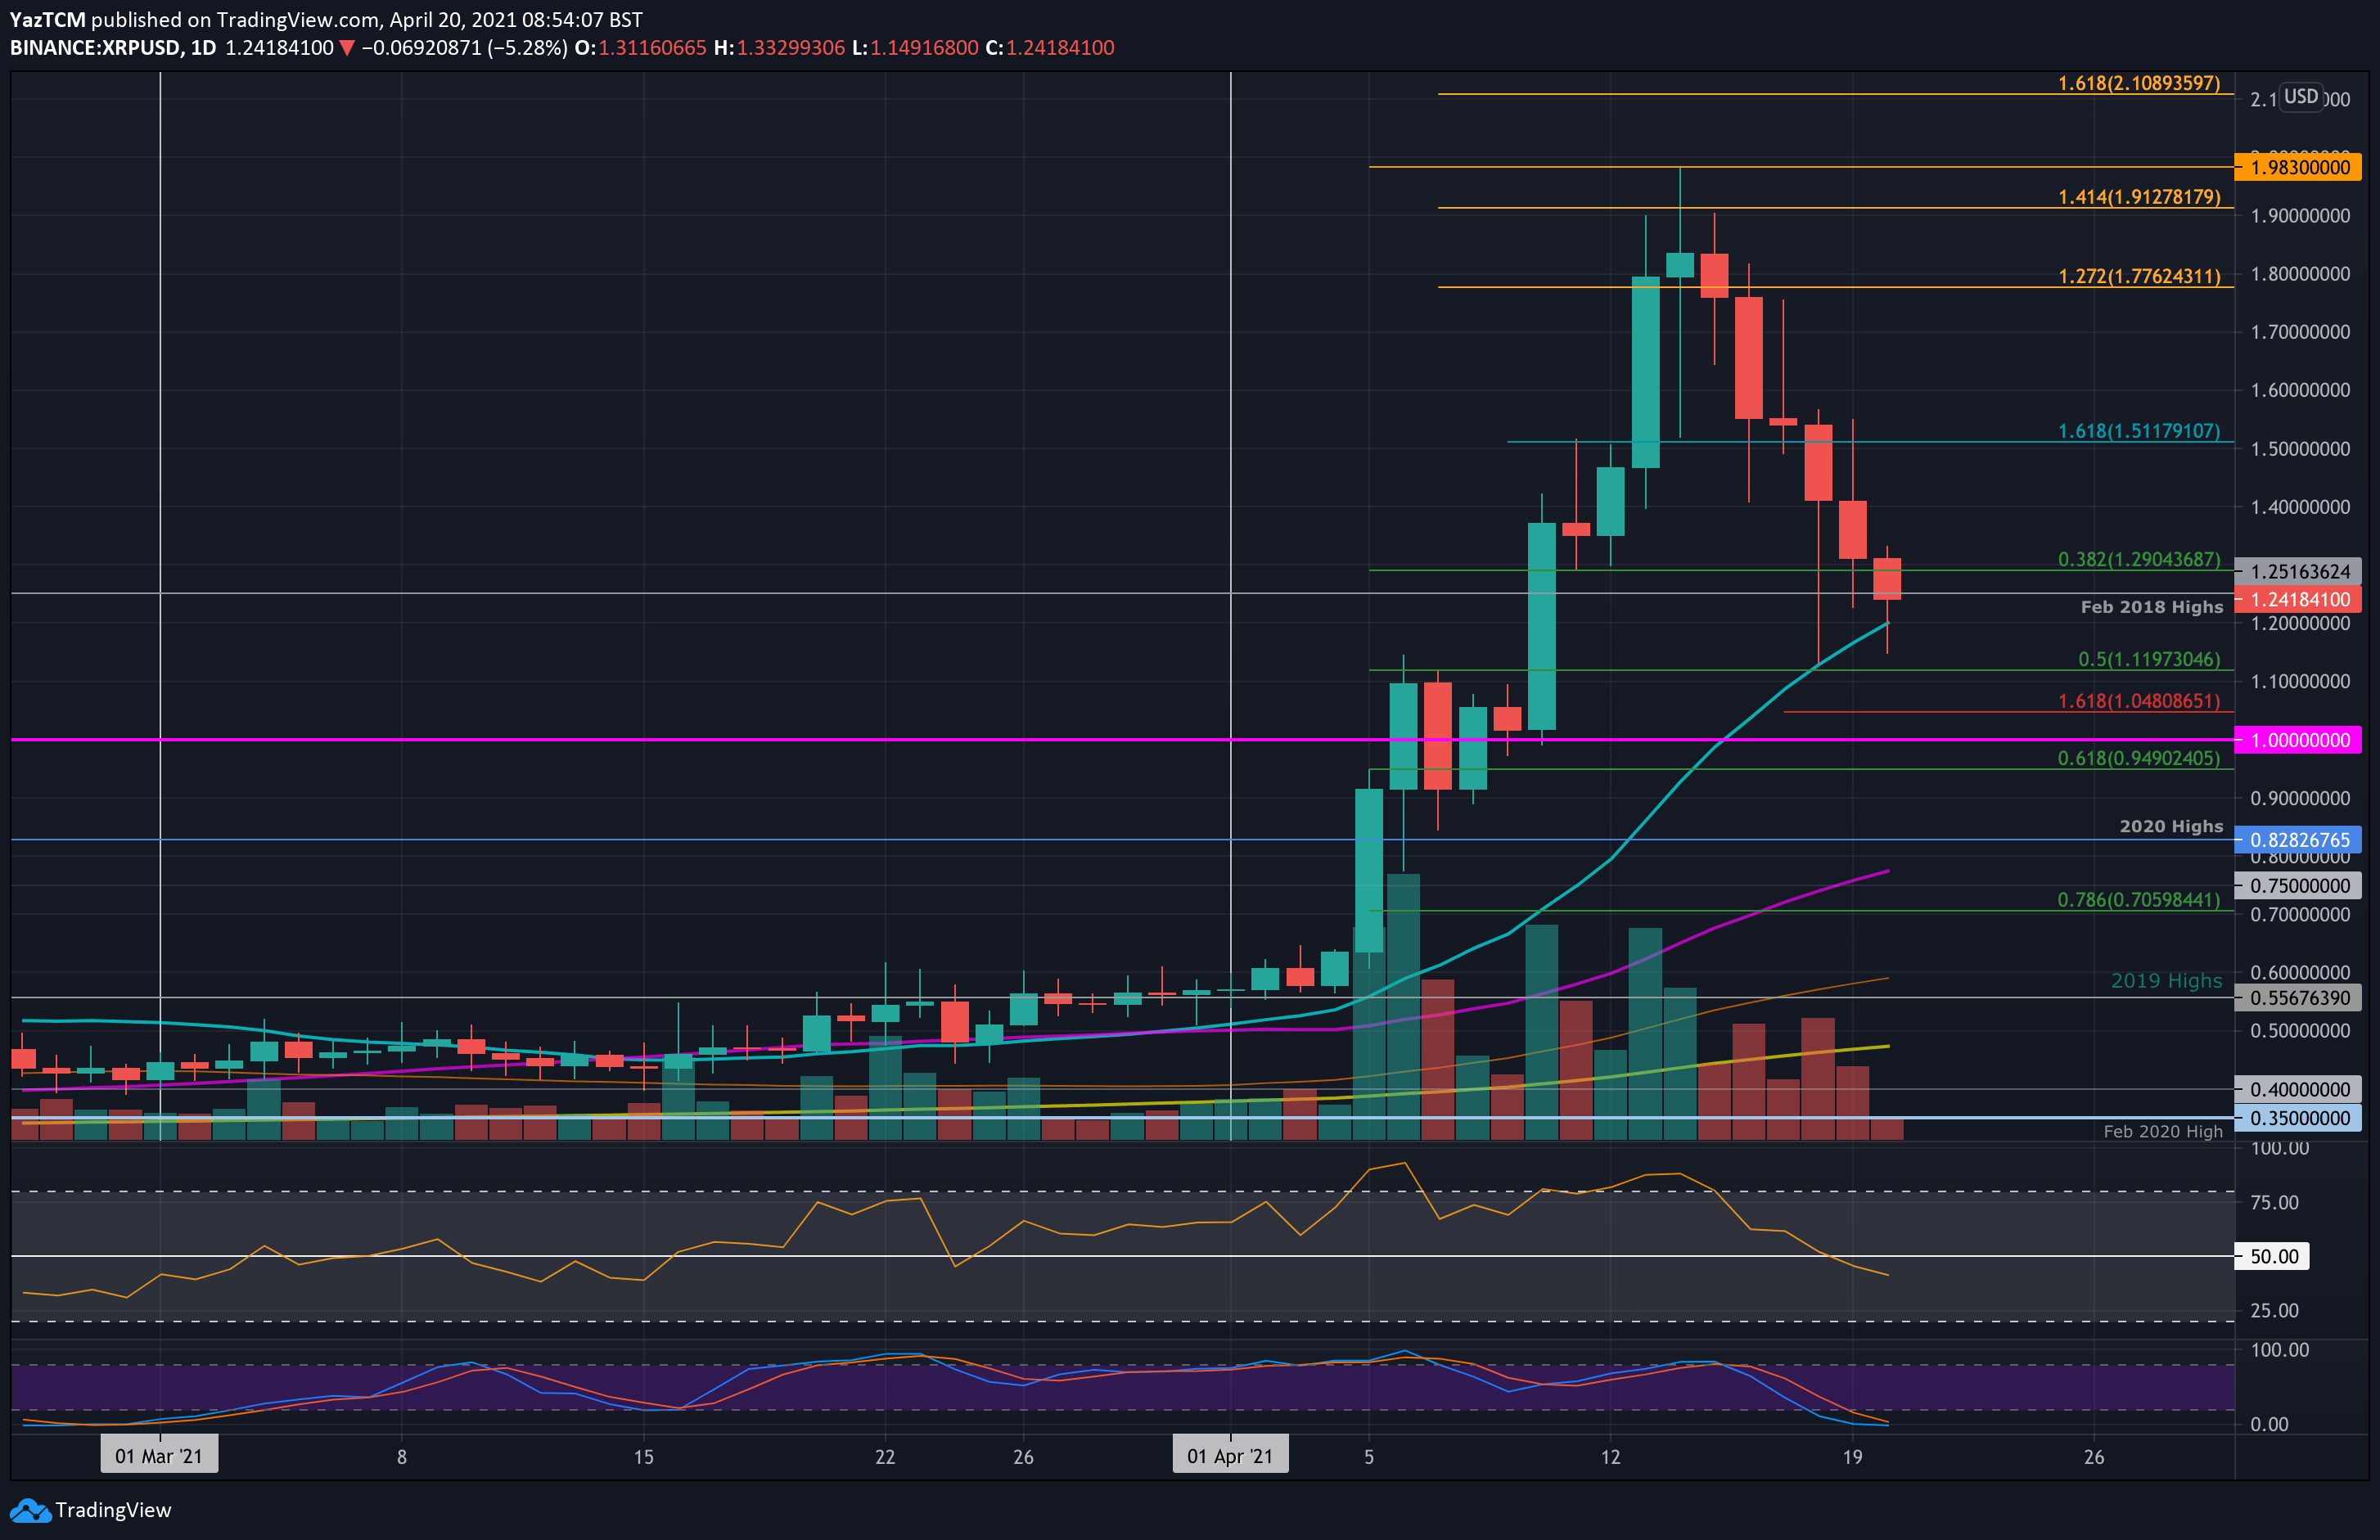The width and height of the screenshot is (2380, 1540).
Task: Click the date axis label 19
Action: 1852,1457
